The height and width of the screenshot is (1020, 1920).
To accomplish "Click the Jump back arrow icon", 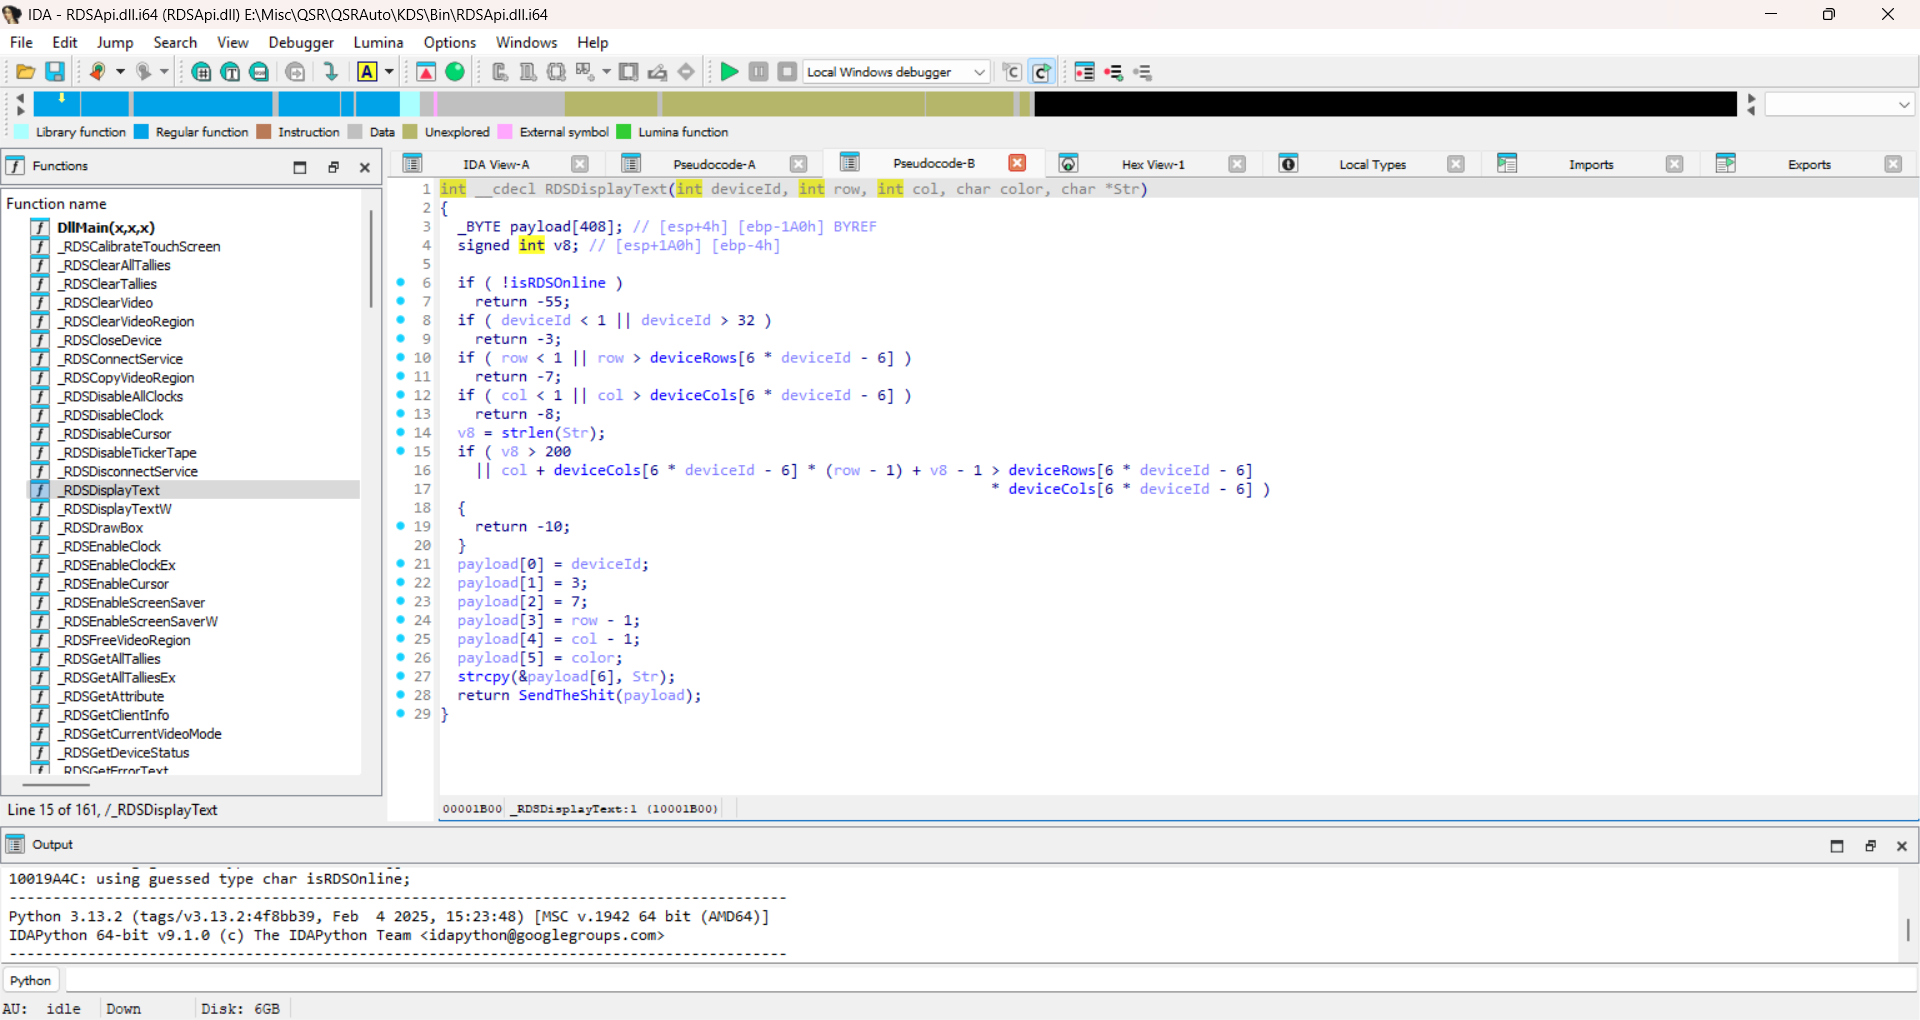I will tap(97, 72).
